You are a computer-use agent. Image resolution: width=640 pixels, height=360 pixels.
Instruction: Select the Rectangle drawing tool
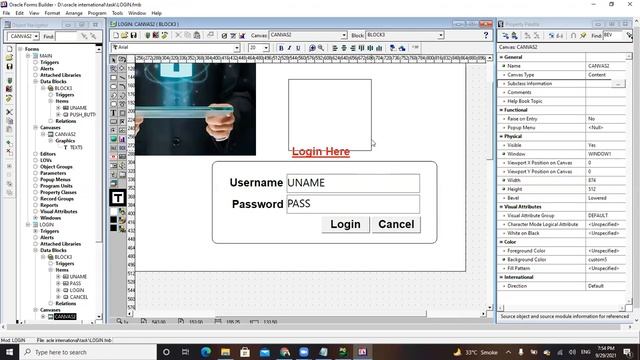coord(113,78)
